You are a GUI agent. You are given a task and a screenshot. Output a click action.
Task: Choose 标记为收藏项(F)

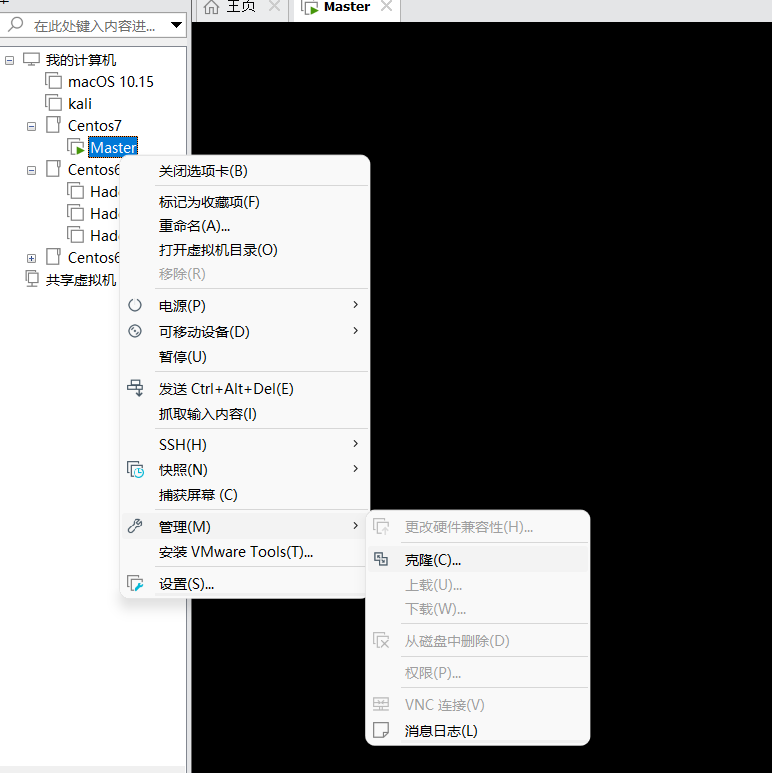pos(245,202)
